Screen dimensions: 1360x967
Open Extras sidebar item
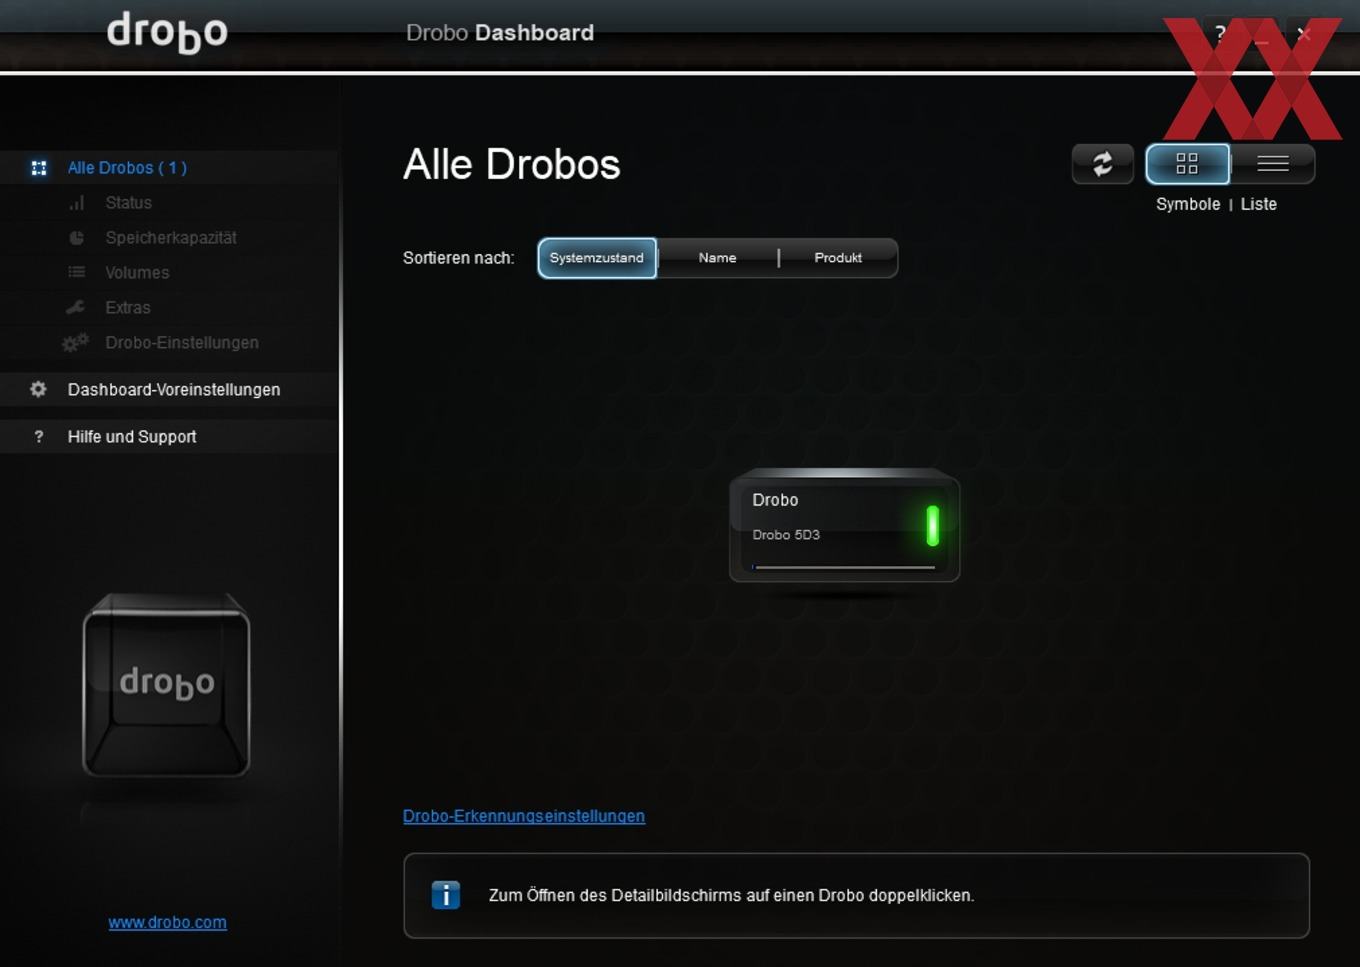(128, 308)
